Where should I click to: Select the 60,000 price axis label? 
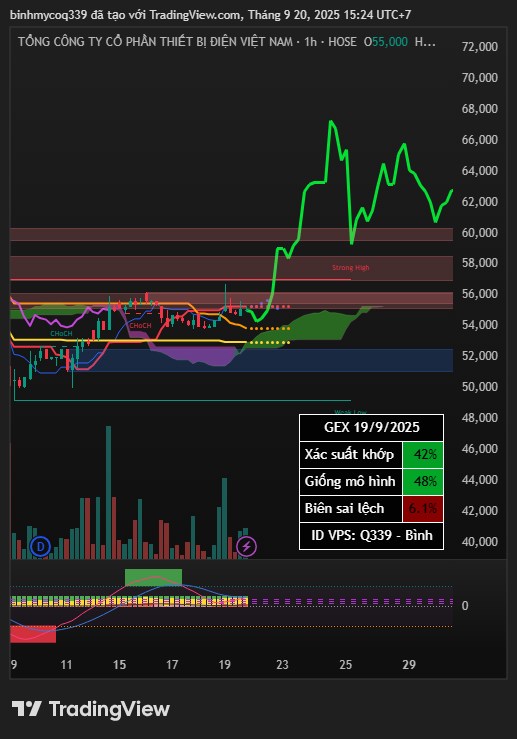[x=479, y=232]
